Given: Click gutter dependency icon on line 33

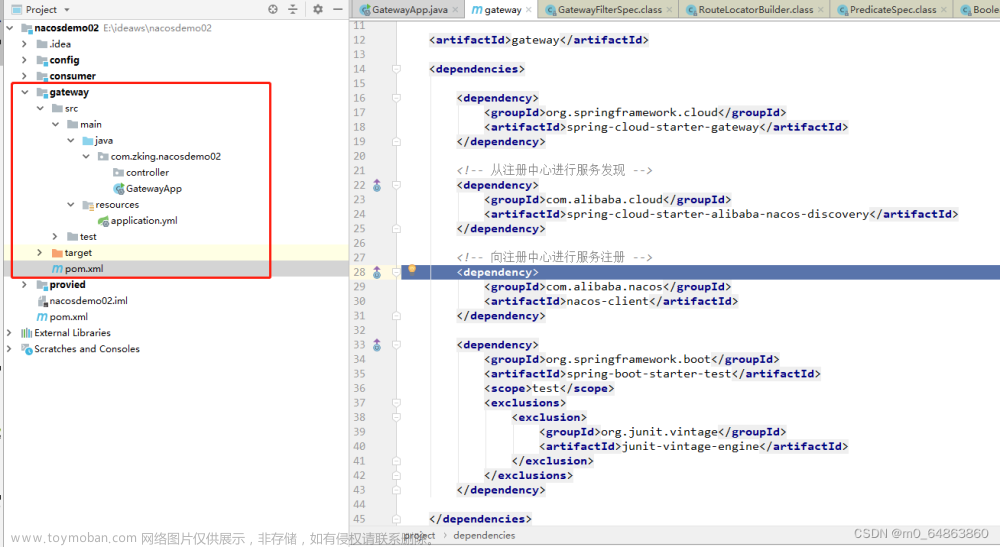Looking at the screenshot, I should tap(377, 345).
